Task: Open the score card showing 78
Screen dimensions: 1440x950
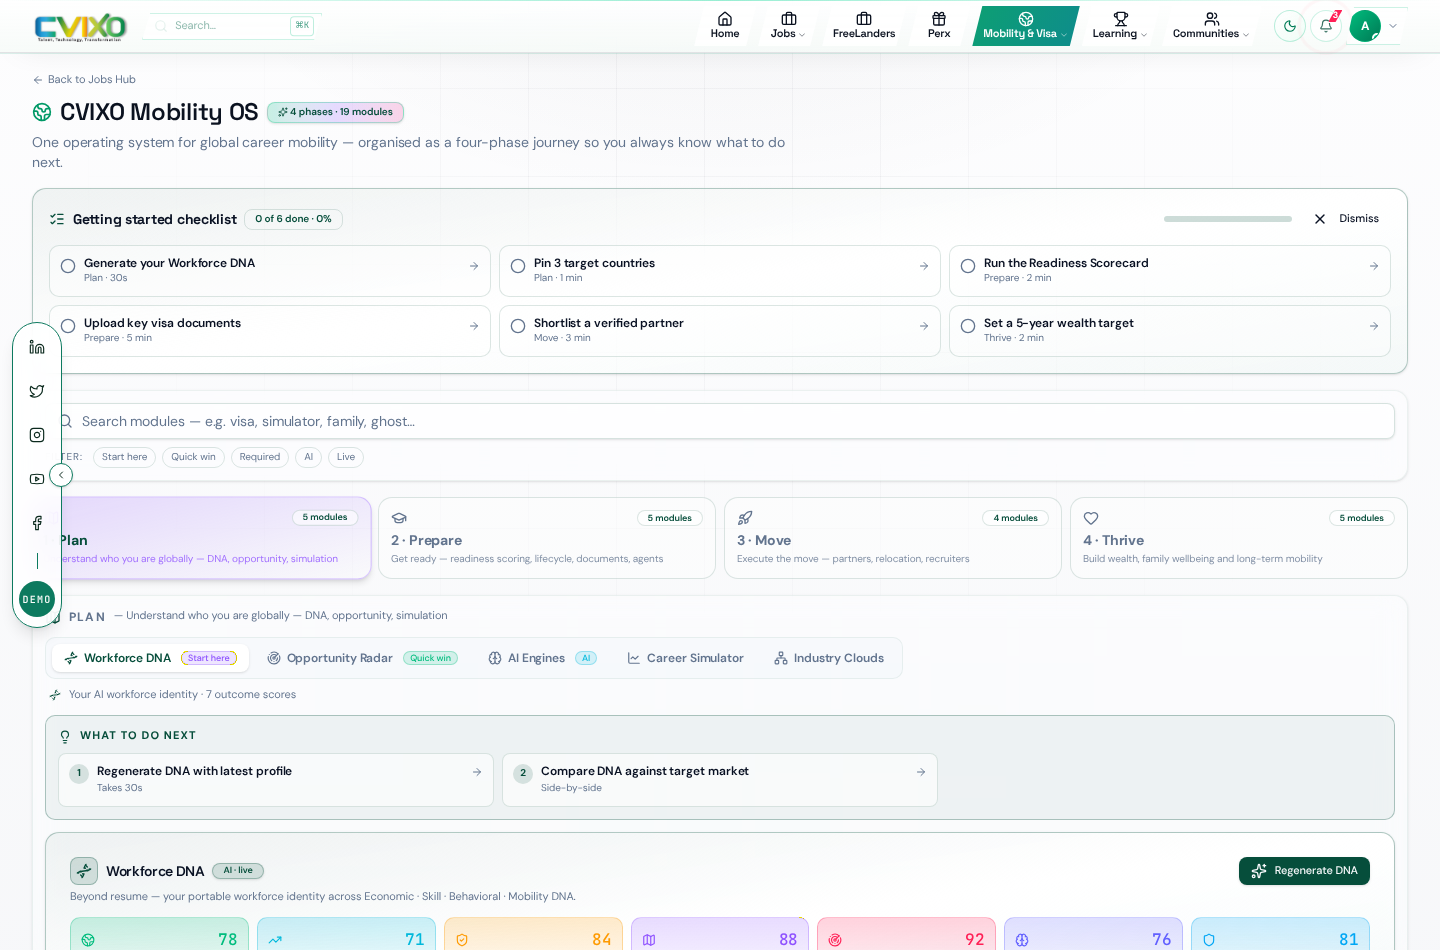Action: (x=159, y=934)
